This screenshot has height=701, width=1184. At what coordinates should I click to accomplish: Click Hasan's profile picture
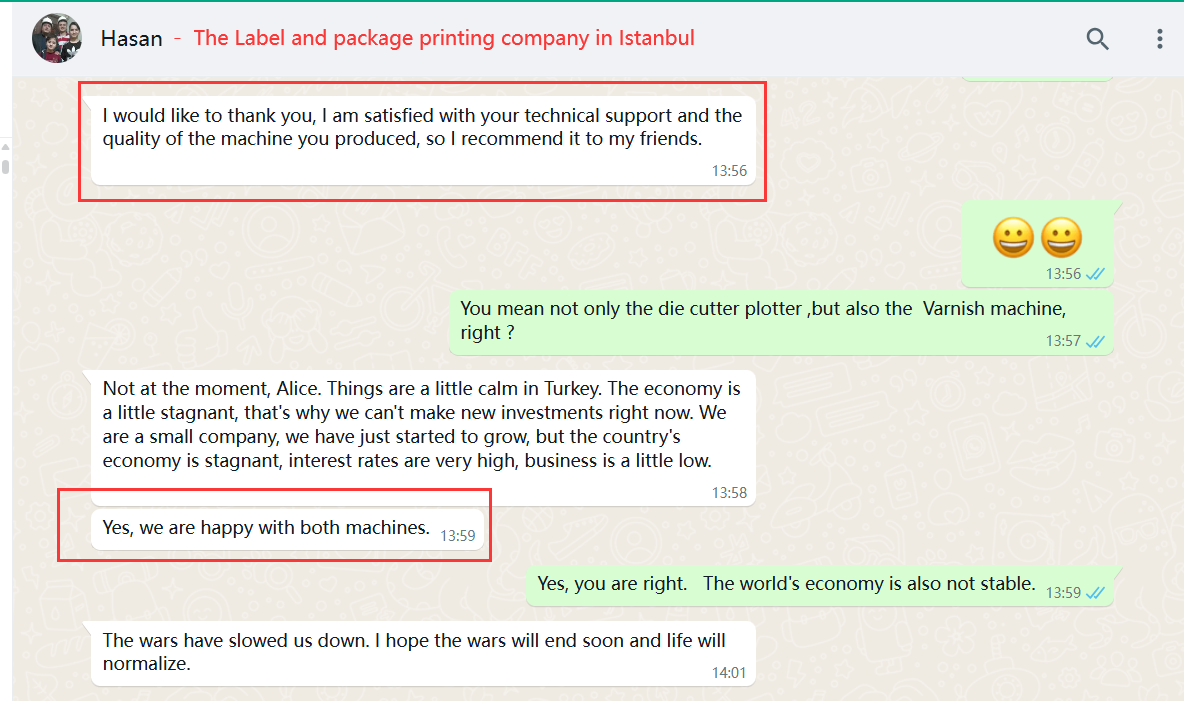pyautogui.click(x=57, y=39)
